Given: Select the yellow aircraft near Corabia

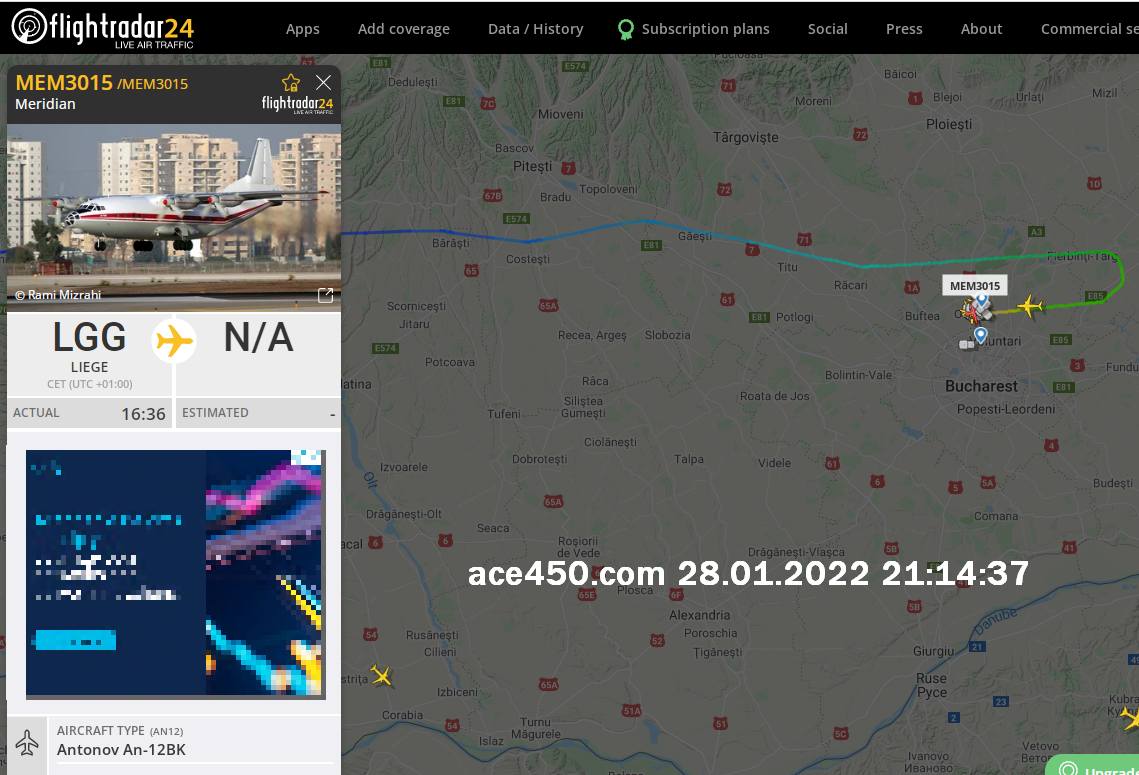Looking at the screenshot, I should click(381, 676).
